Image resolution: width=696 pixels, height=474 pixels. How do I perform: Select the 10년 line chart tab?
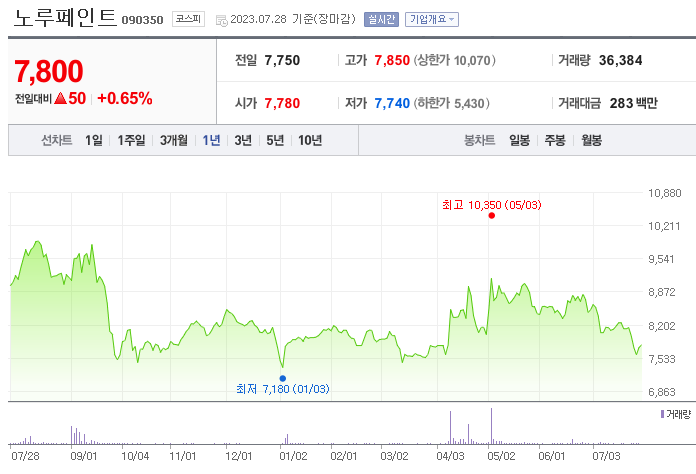pos(310,140)
